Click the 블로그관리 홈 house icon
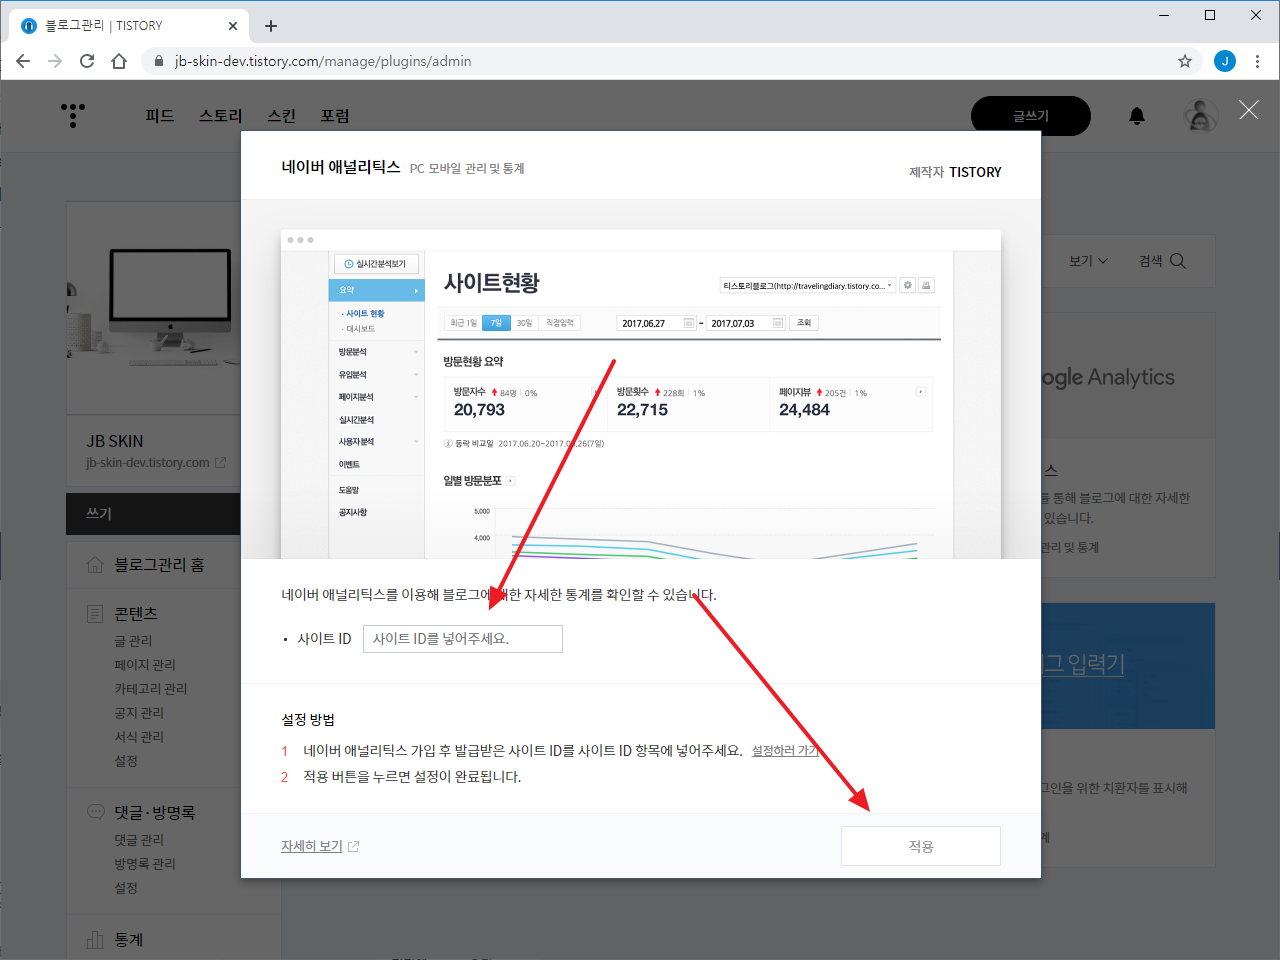 click(x=95, y=565)
